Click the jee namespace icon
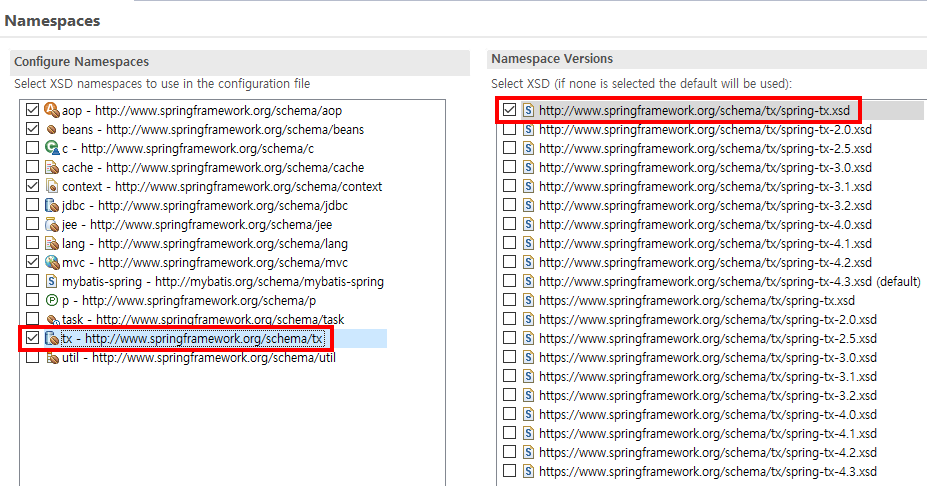Screen dimensions: 927x486 tap(52, 224)
